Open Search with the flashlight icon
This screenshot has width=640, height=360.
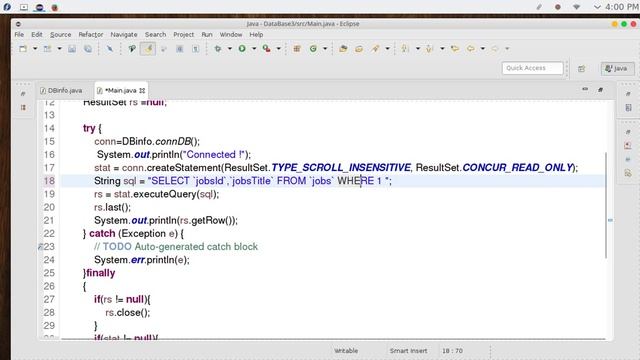[375, 49]
